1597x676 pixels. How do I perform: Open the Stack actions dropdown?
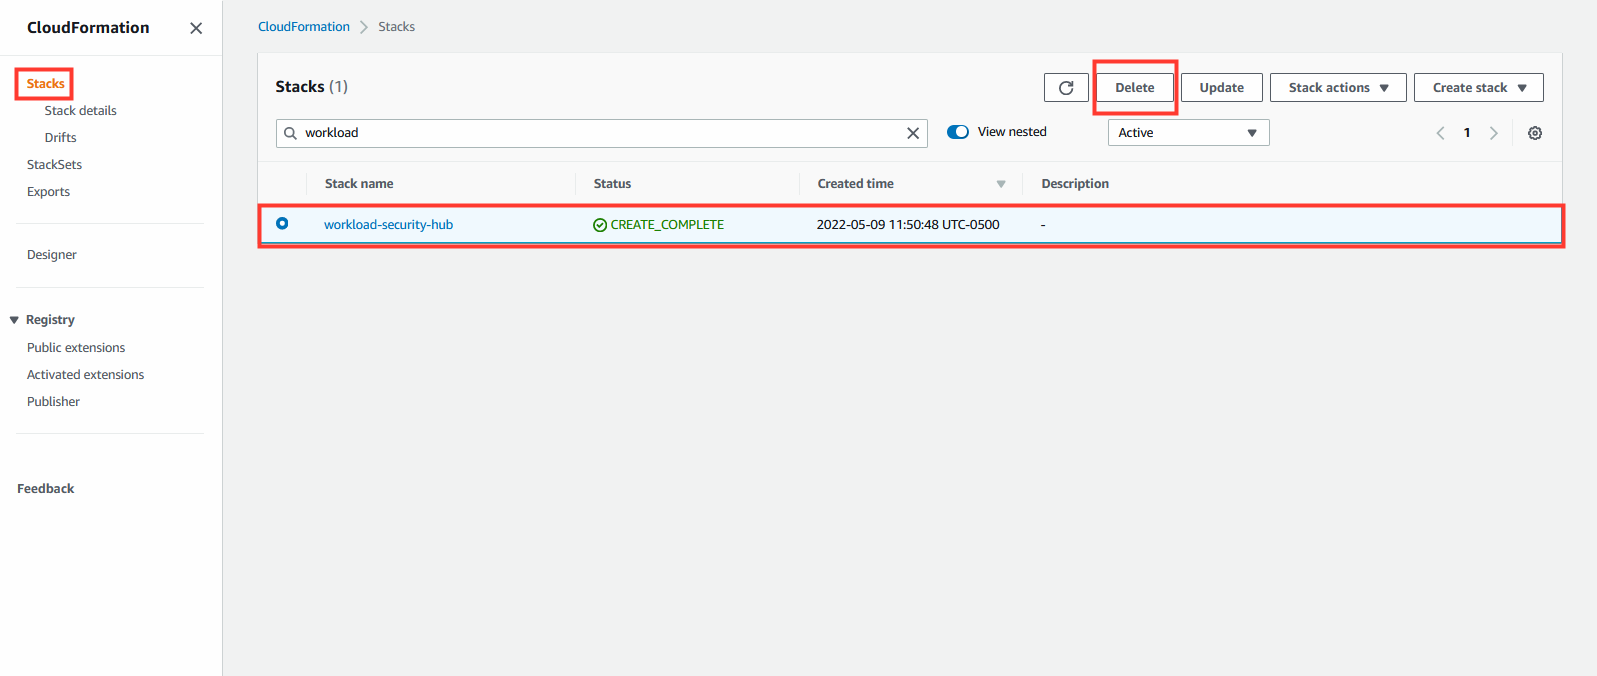pos(1338,88)
